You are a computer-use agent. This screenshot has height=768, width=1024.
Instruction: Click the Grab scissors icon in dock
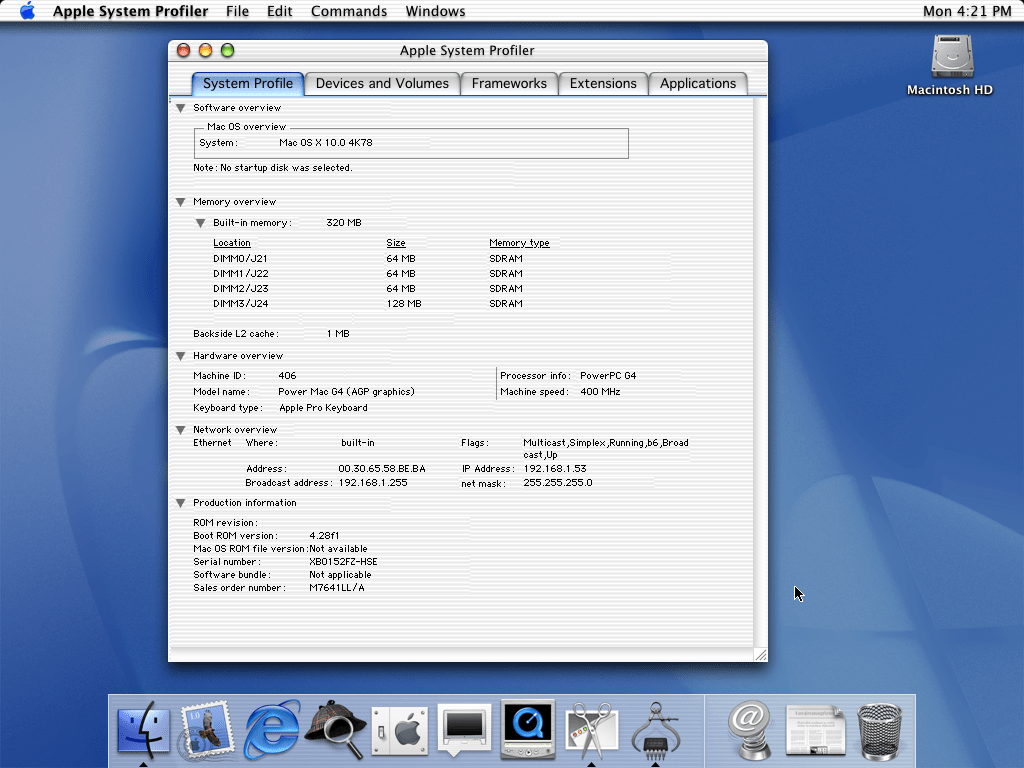[x=591, y=730]
